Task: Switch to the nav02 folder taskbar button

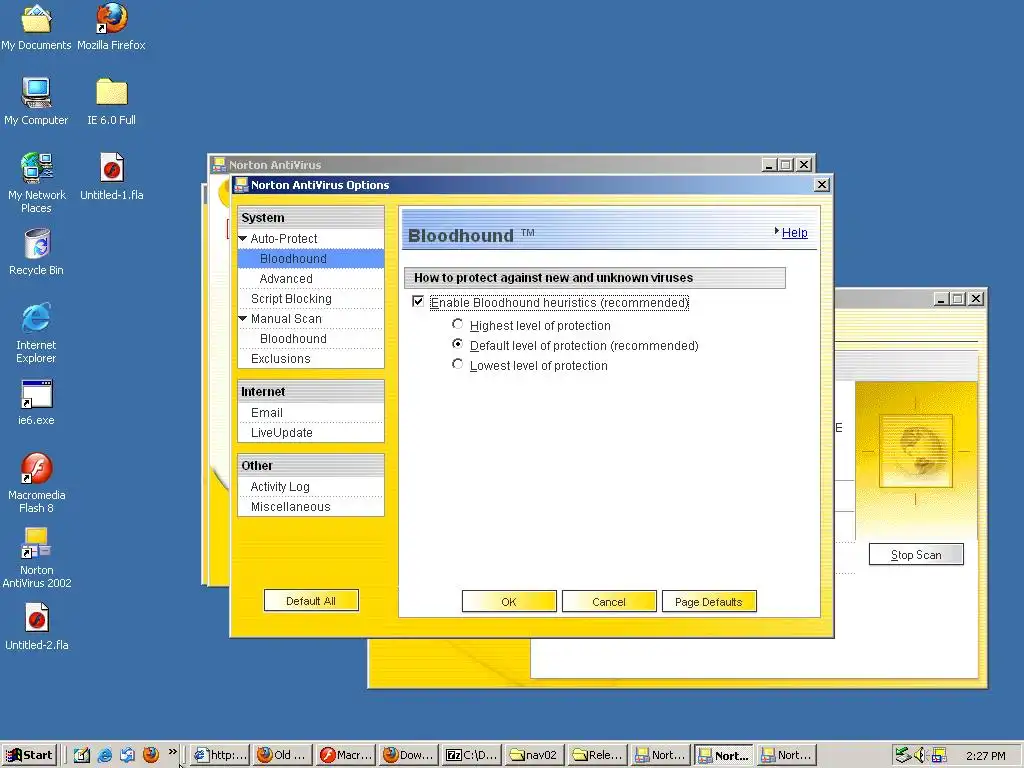Action: coord(534,755)
